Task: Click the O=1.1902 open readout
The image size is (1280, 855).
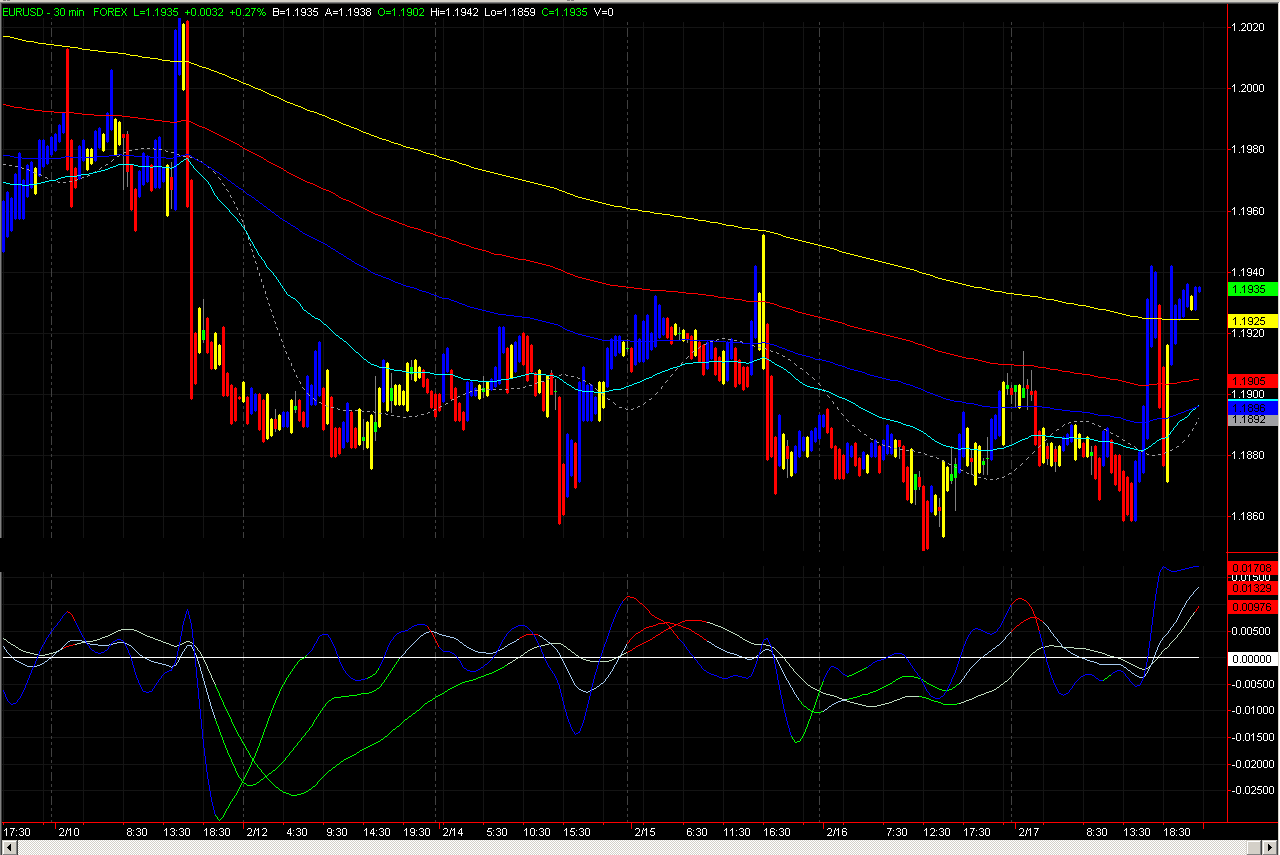Action: [402, 12]
